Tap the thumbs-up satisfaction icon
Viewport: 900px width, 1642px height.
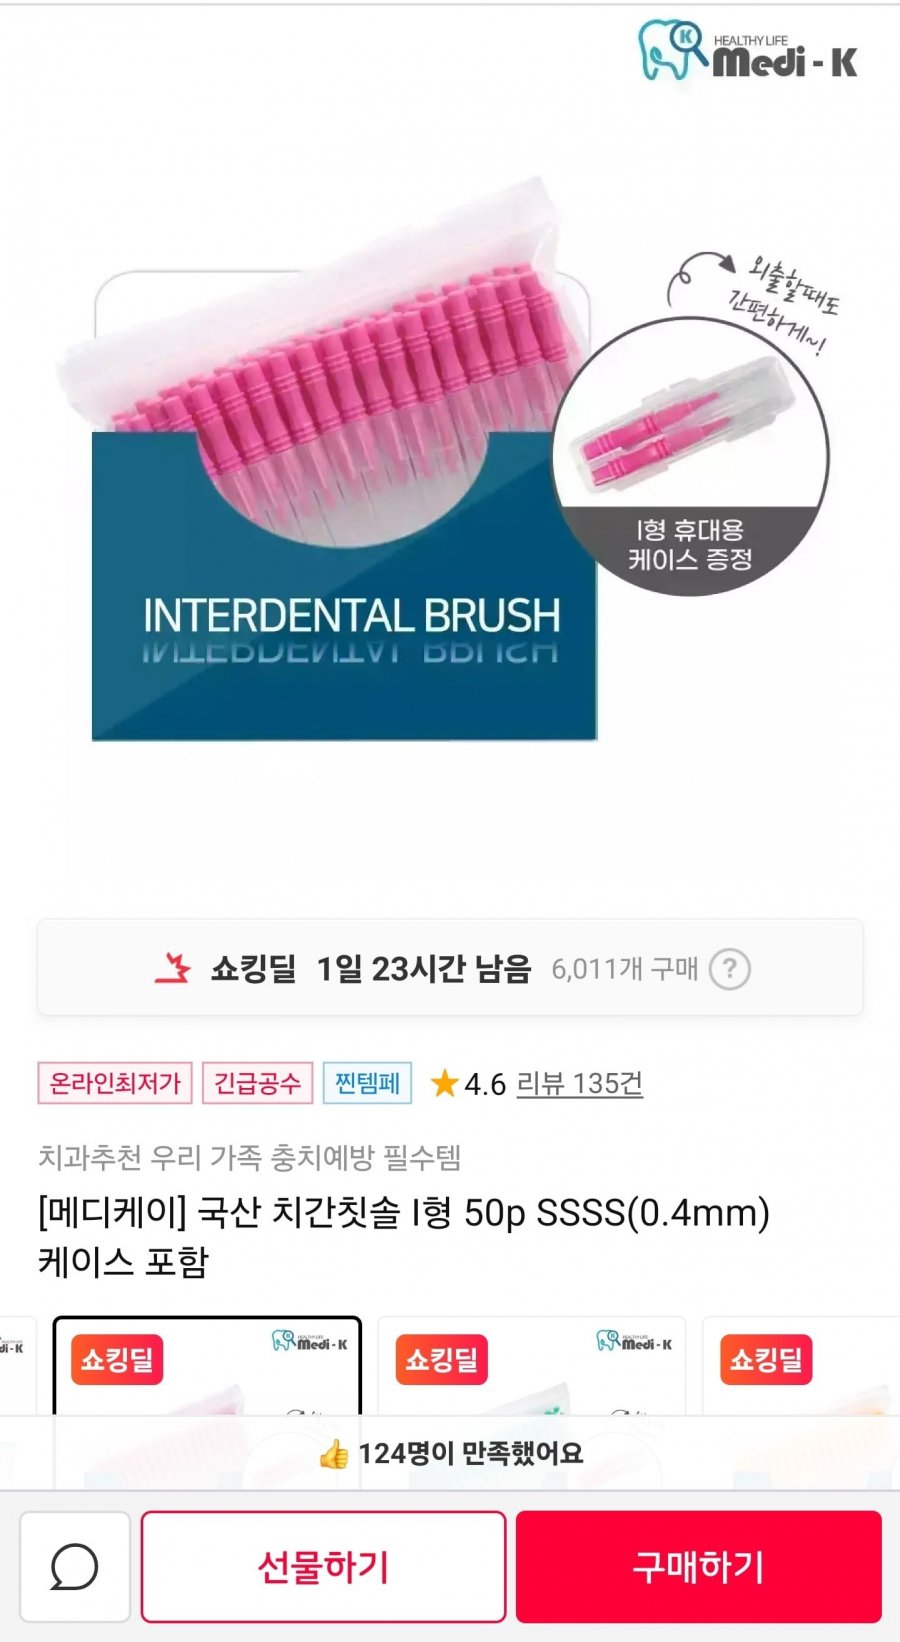tap(334, 1454)
